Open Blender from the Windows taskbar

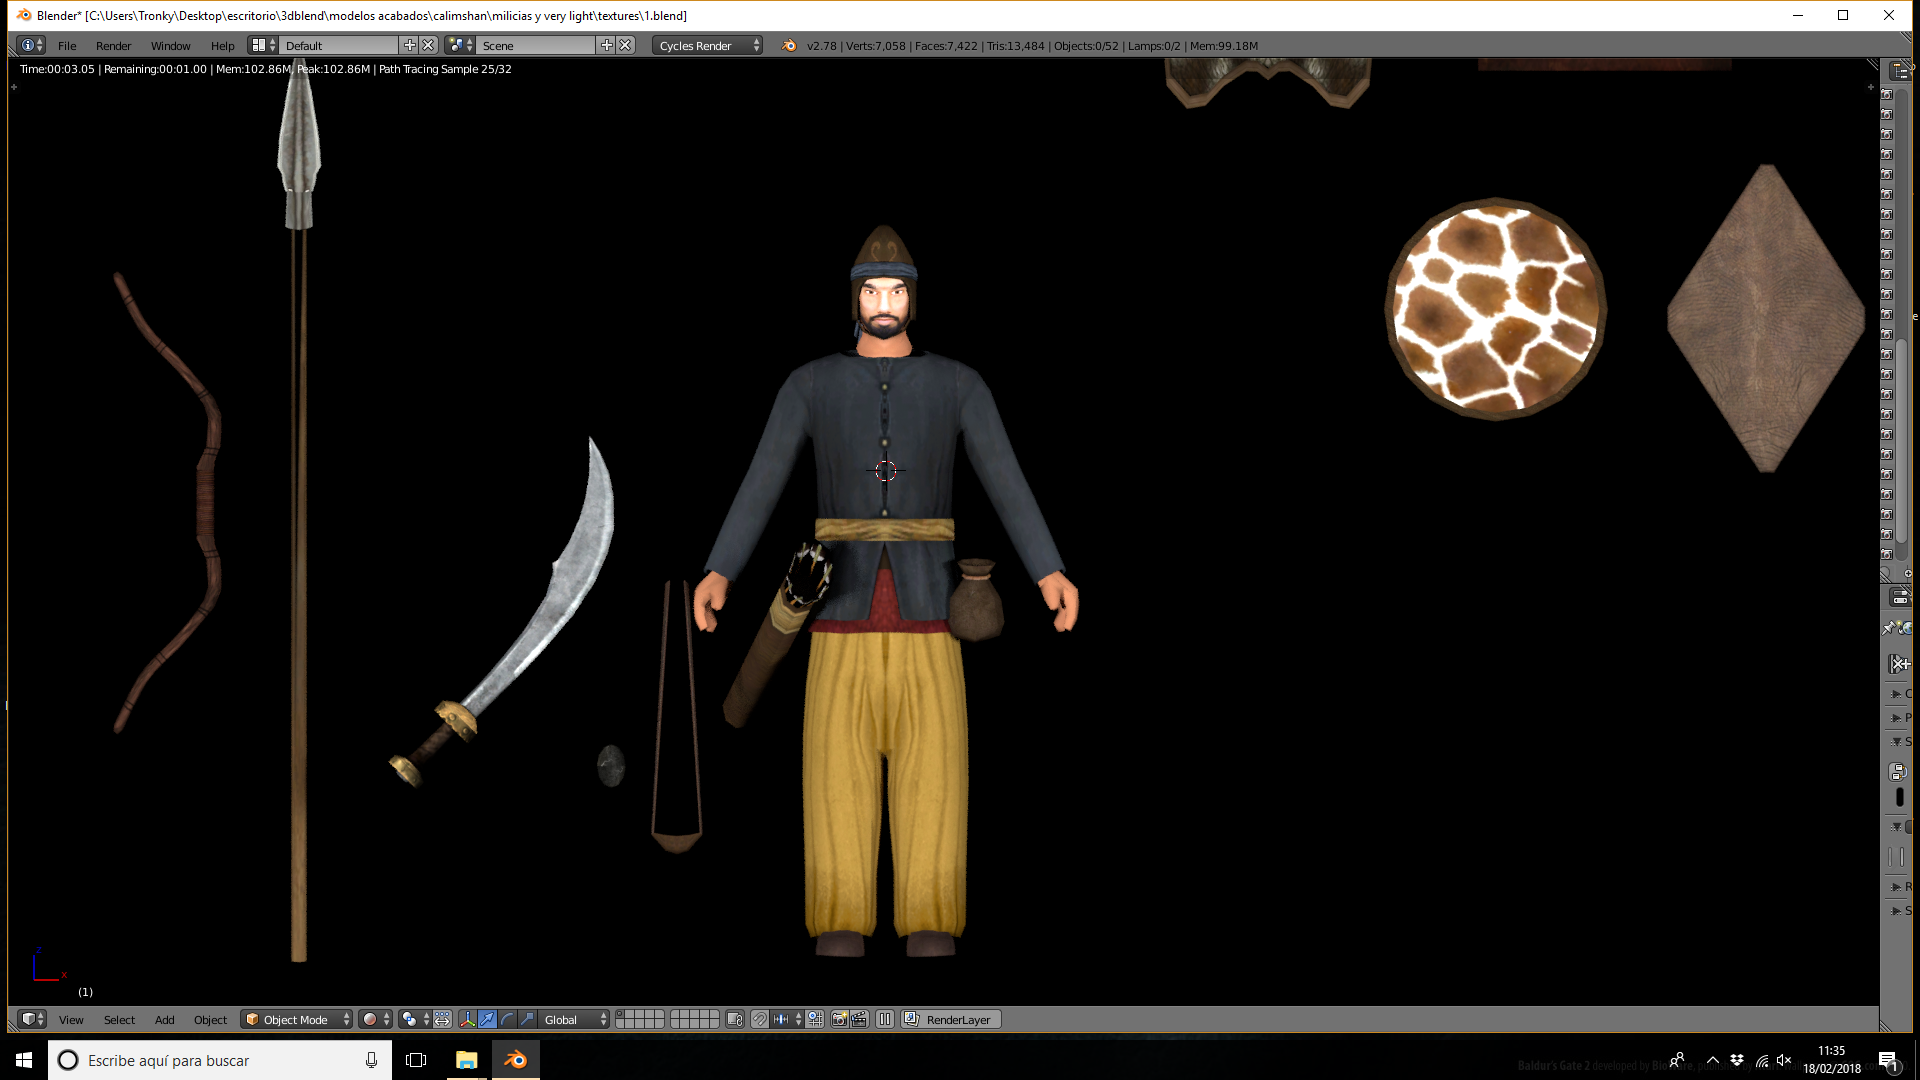coord(515,1060)
